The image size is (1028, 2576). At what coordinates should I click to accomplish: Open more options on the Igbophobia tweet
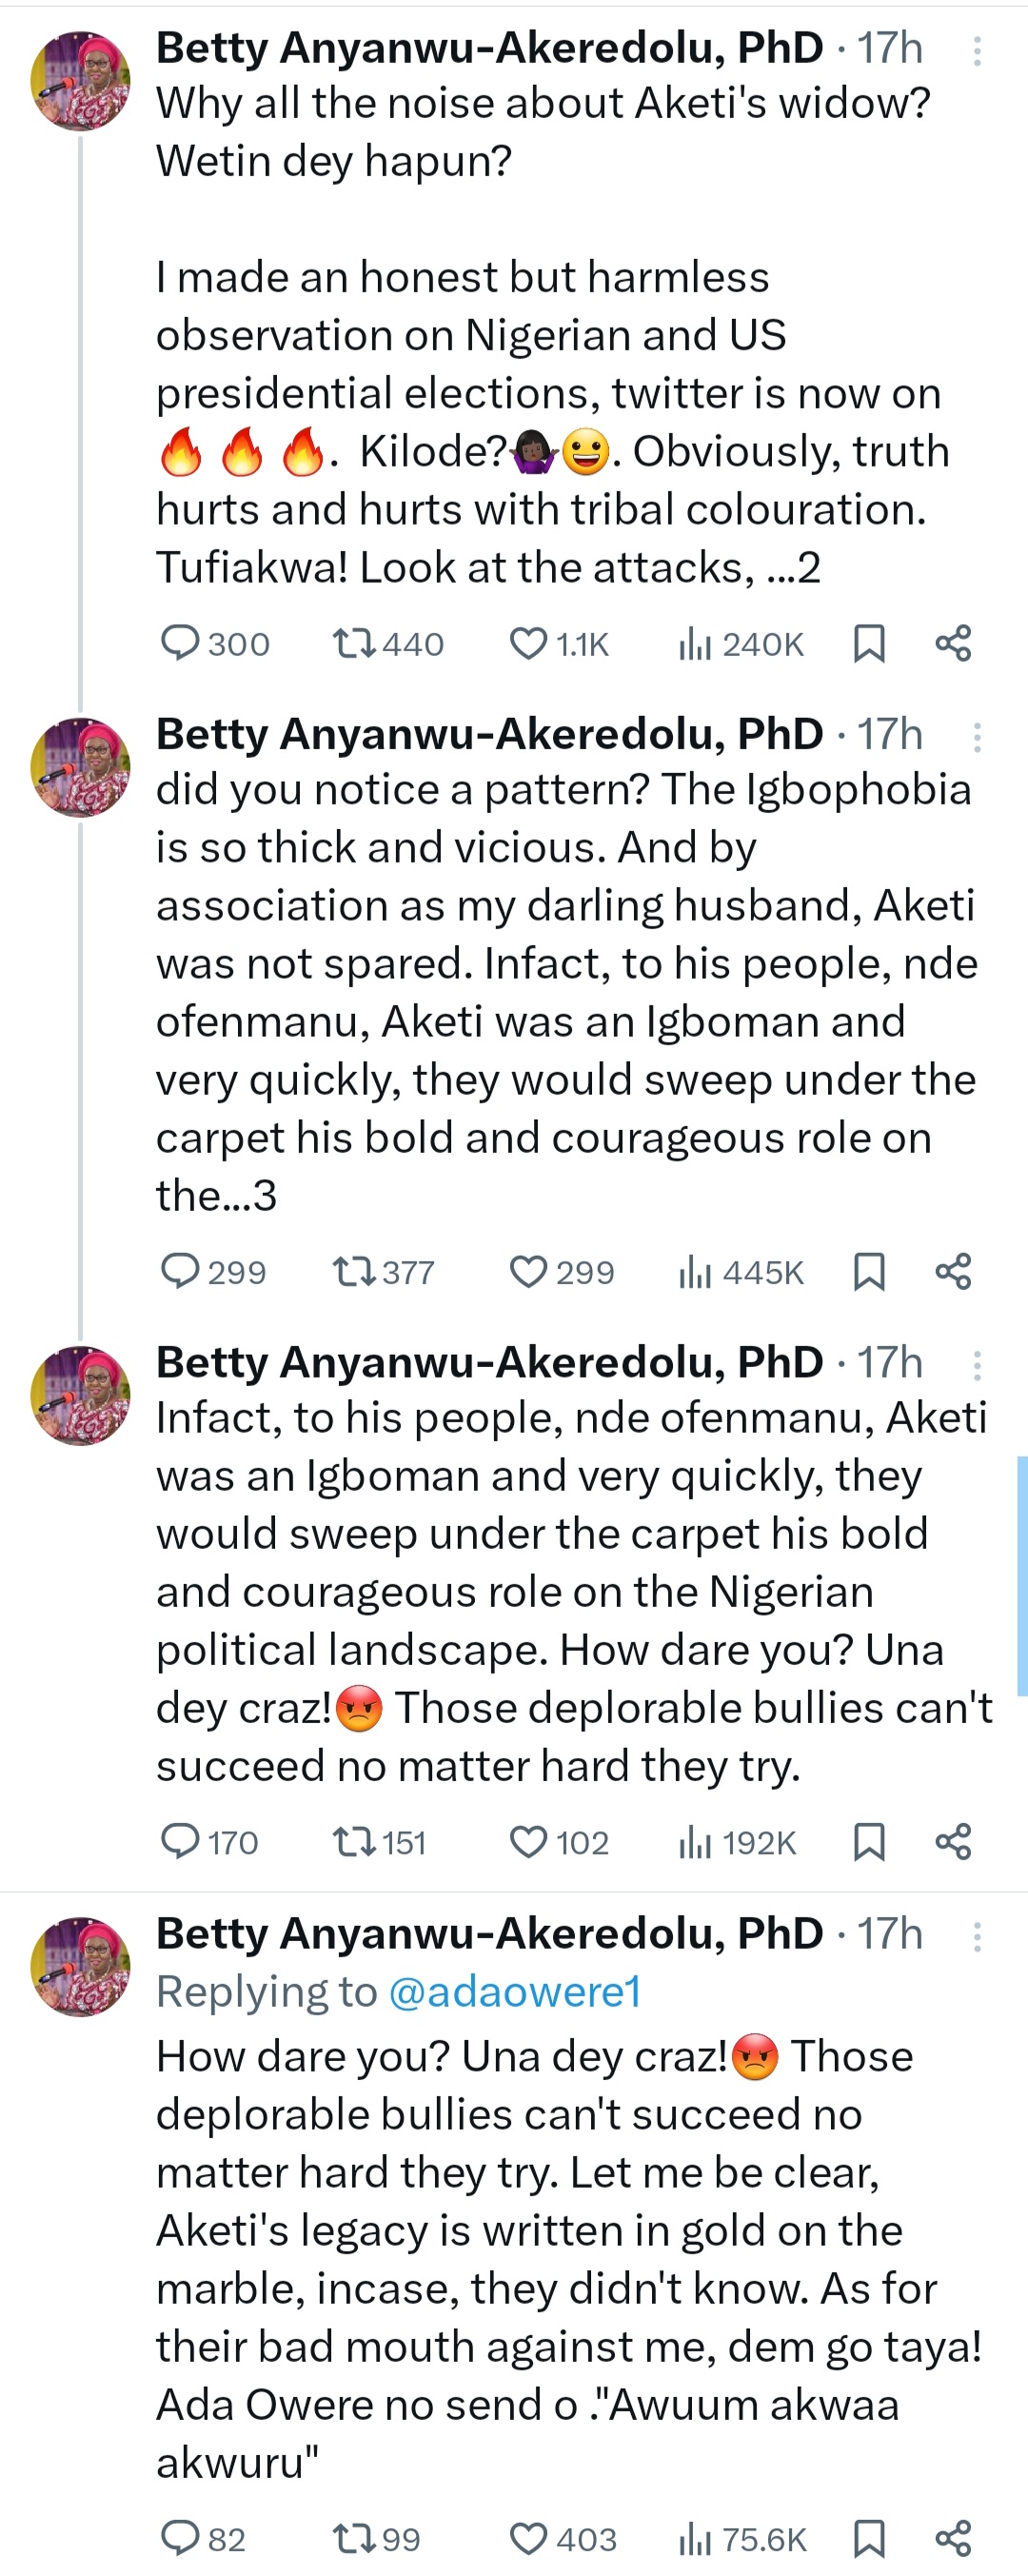coord(977,737)
